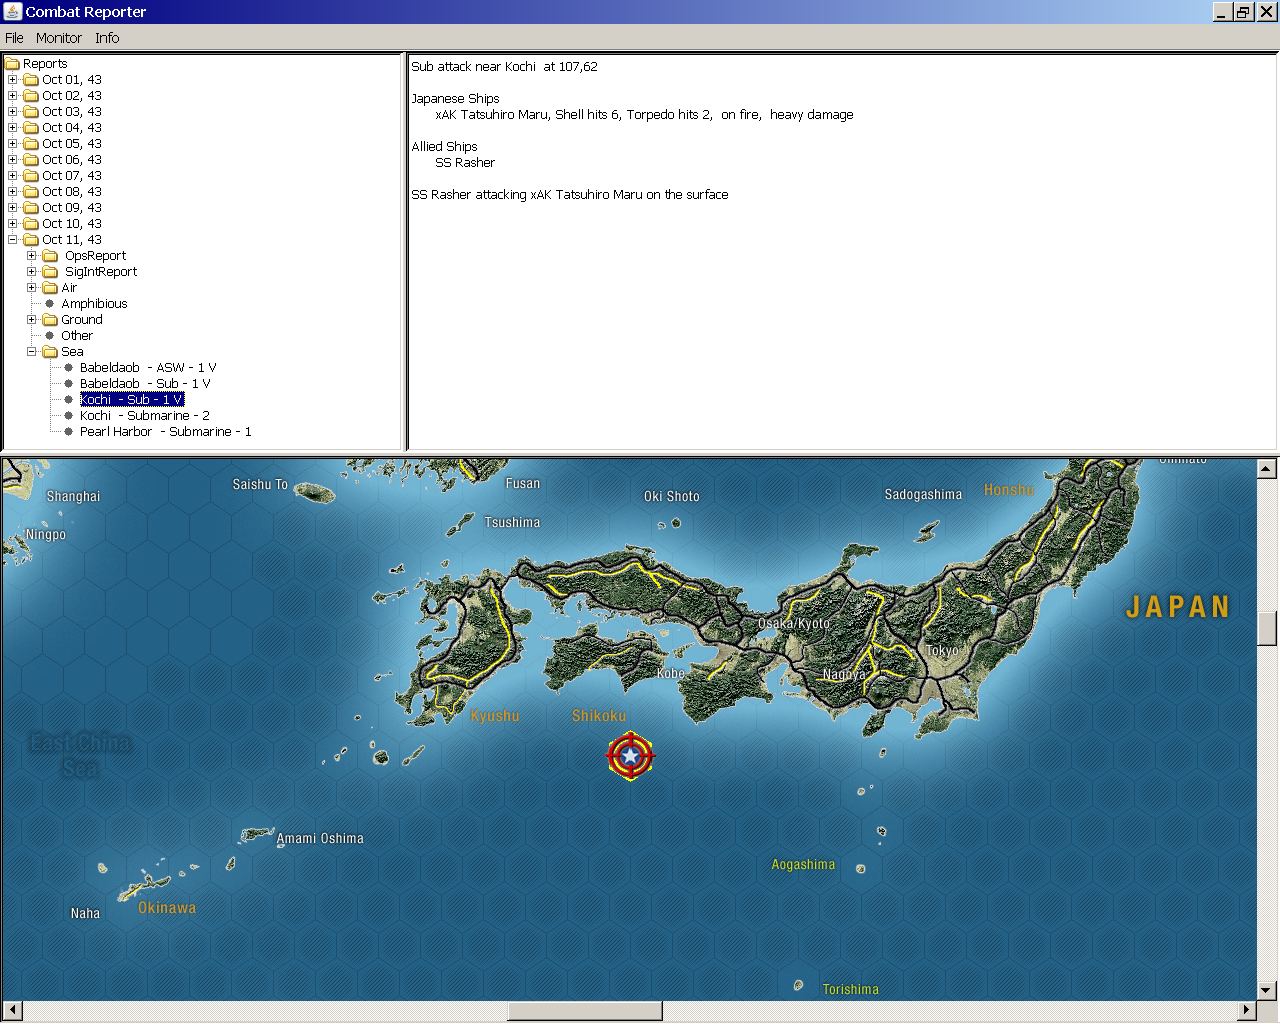Select the Oct 04, 43 report date
The image size is (1280, 1024).
(72, 128)
